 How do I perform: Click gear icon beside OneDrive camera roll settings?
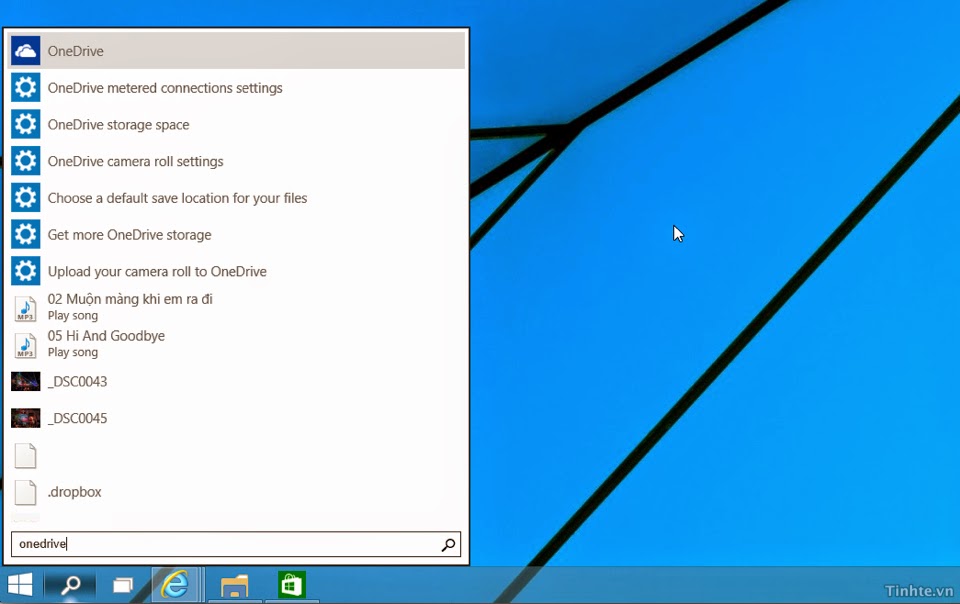pos(25,161)
